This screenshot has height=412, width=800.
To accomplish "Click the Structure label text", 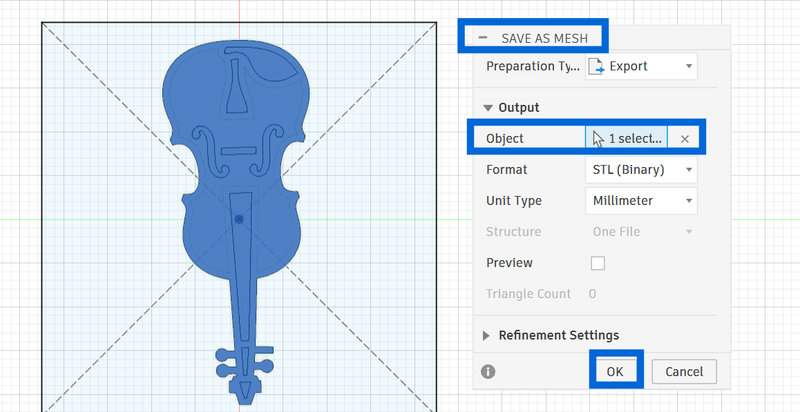I will tap(513, 232).
